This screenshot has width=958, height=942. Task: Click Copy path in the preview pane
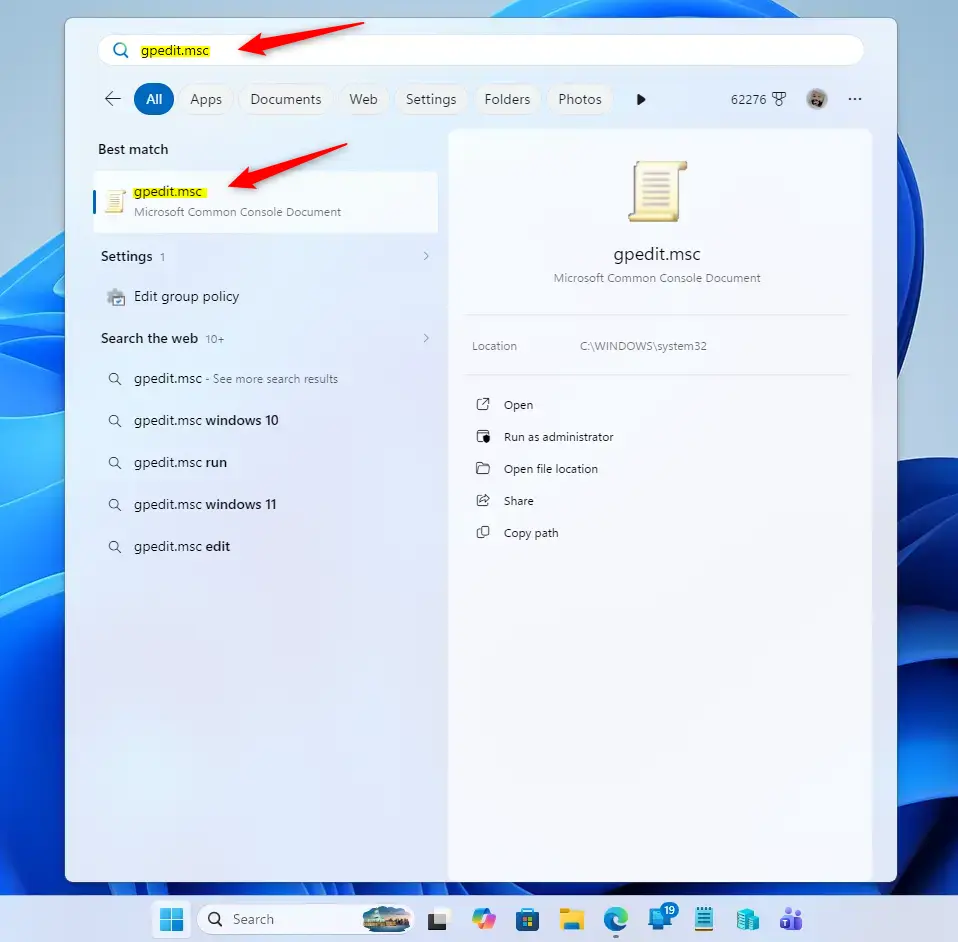point(531,533)
